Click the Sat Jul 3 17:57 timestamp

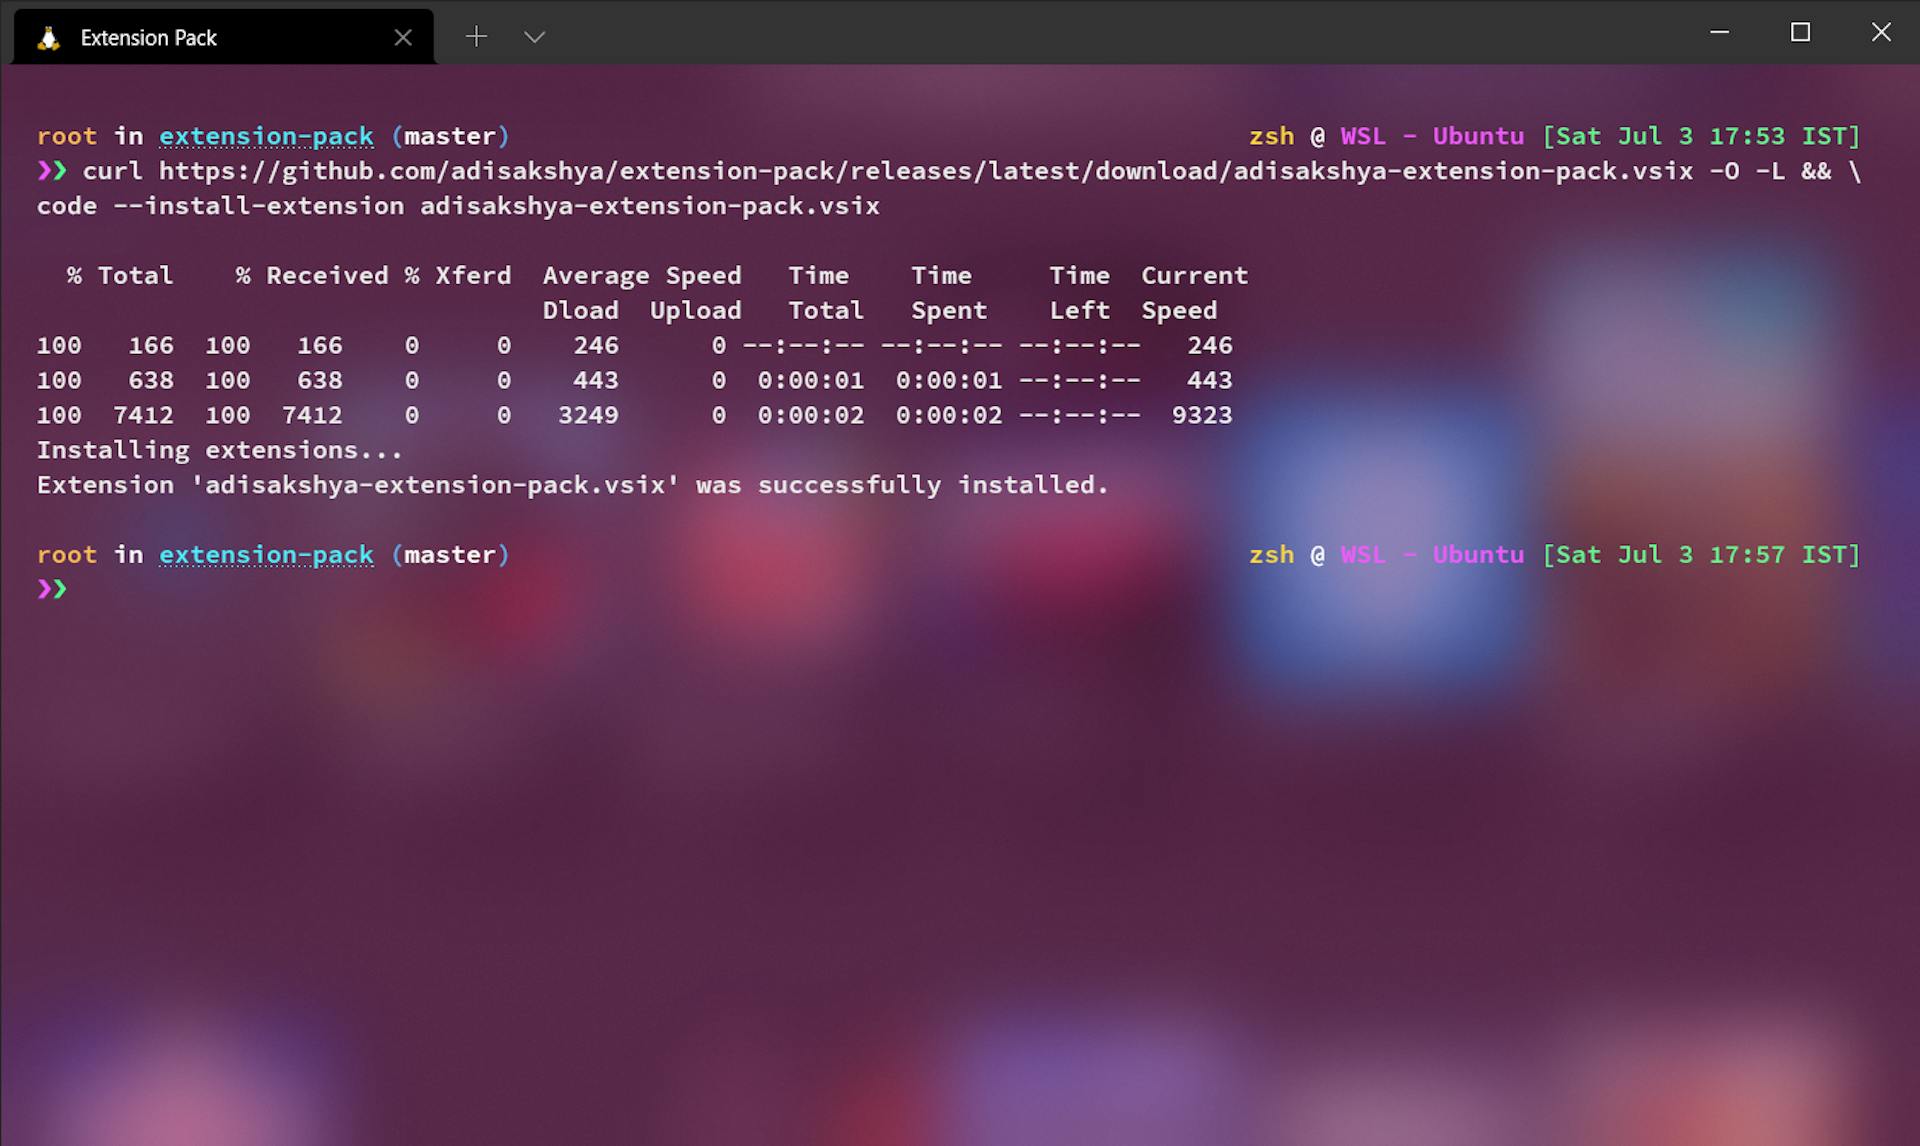coord(1700,554)
